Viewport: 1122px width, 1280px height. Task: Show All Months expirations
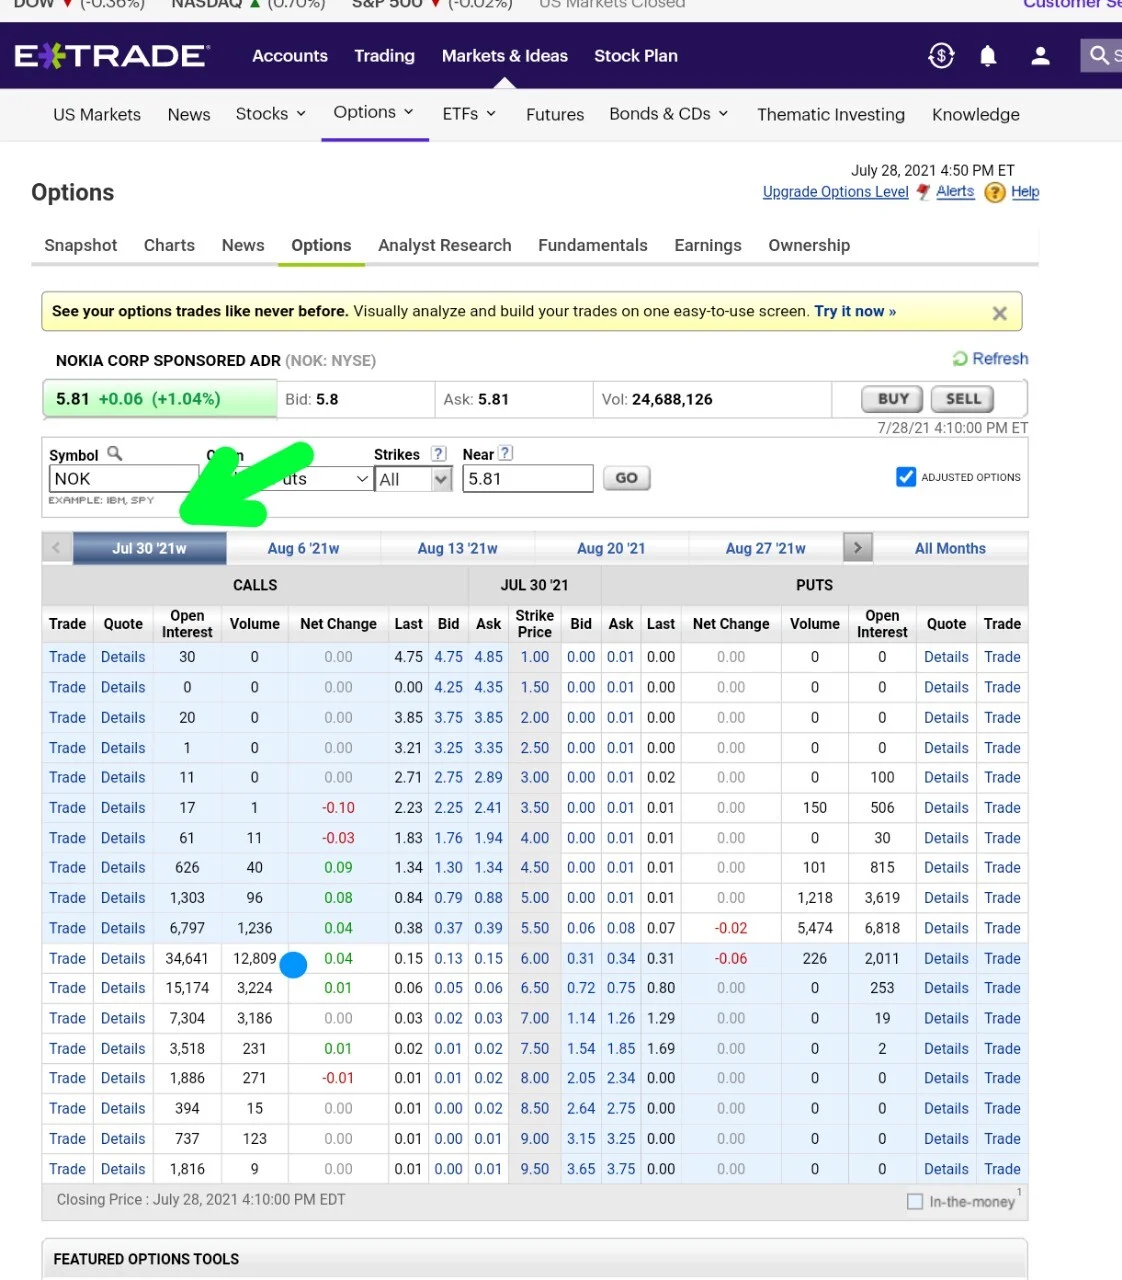pyautogui.click(x=950, y=548)
